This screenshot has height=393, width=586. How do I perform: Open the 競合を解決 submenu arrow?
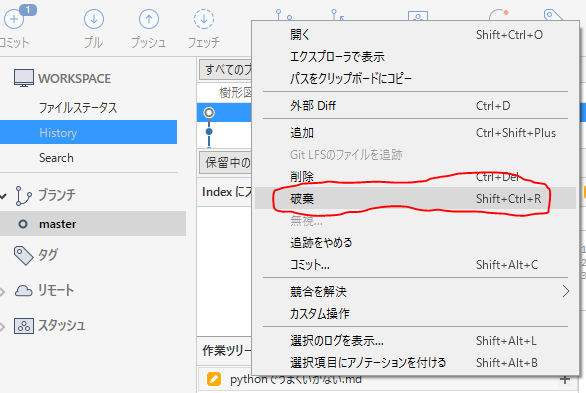(565, 291)
